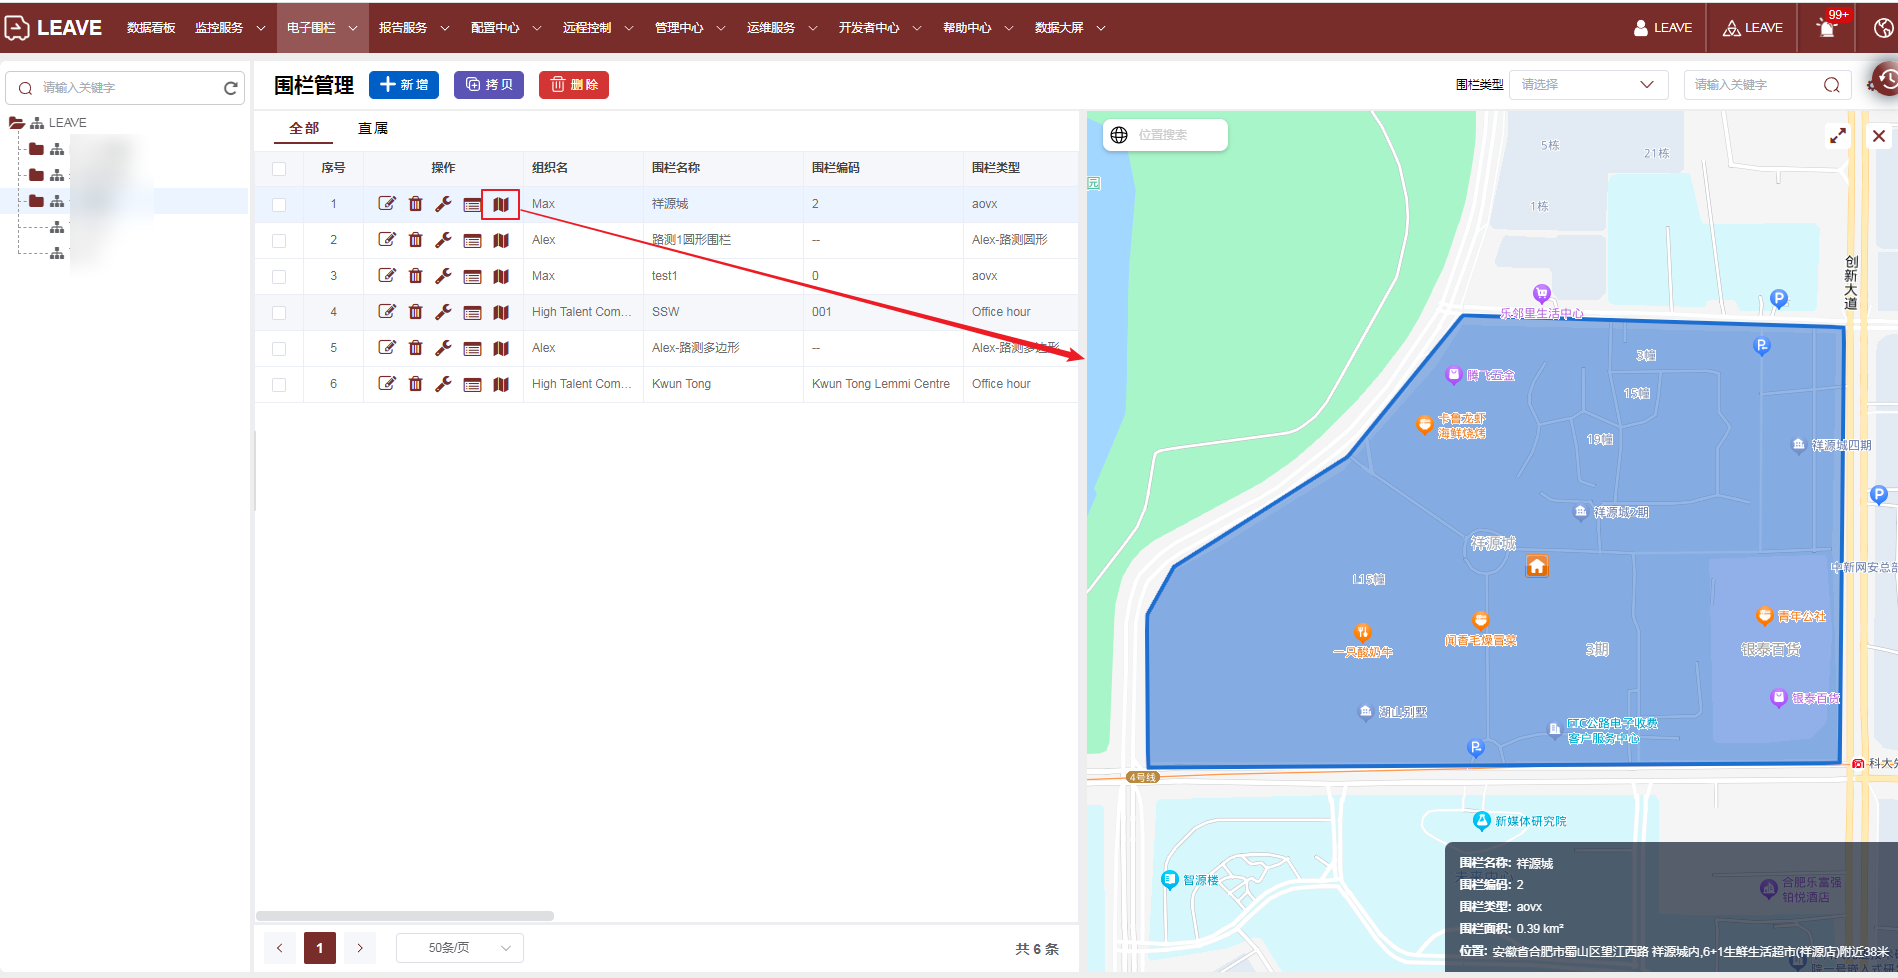Click the 新增 button

tap(404, 85)
